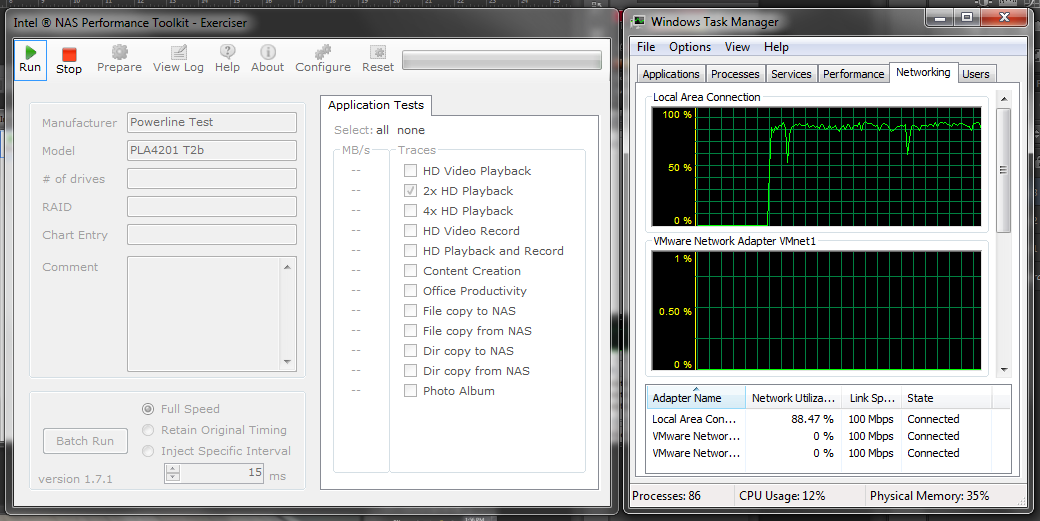Image resolution: width=1040 pixels, height=521 pixels.
Task: Click Task Manager graph scroll down arrow
Action: [1004, 370]
